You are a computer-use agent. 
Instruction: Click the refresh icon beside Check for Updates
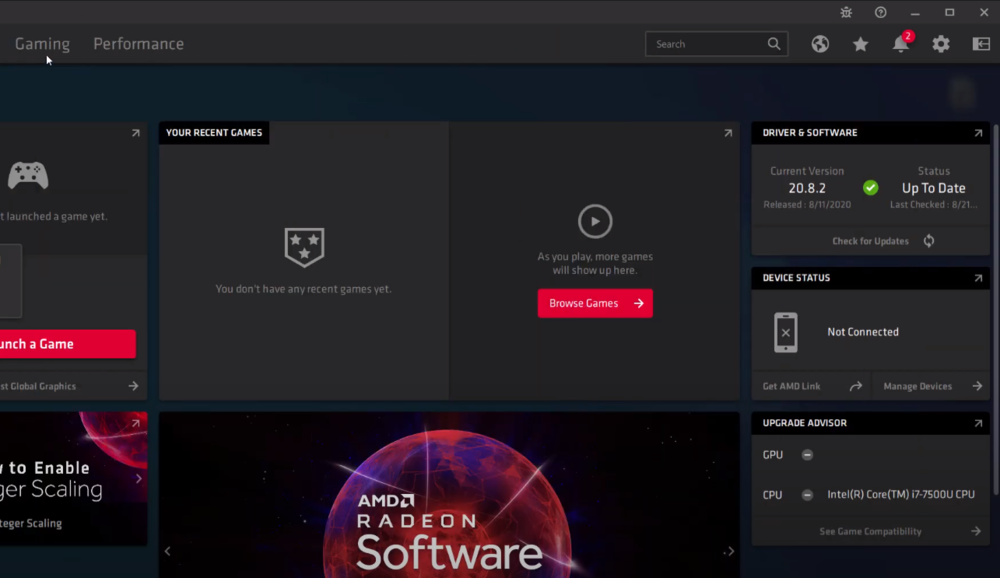(929, 241)
